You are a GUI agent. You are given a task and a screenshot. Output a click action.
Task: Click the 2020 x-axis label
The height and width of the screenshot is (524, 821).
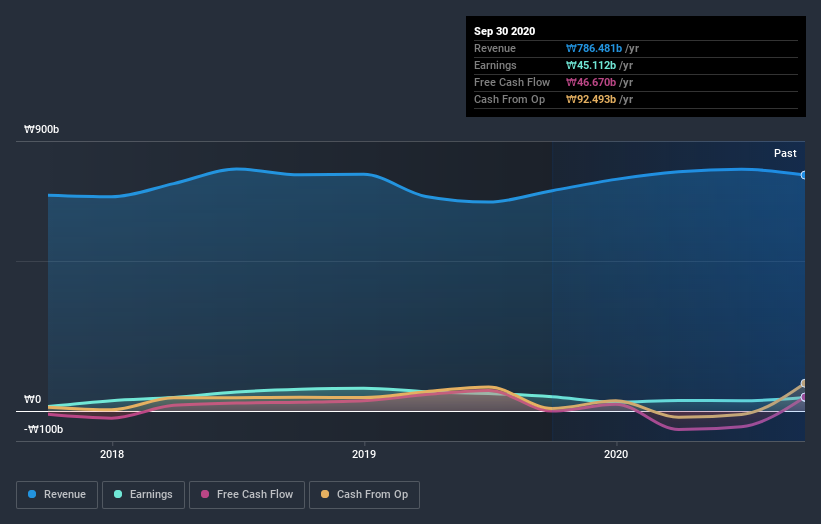point(616,454)
